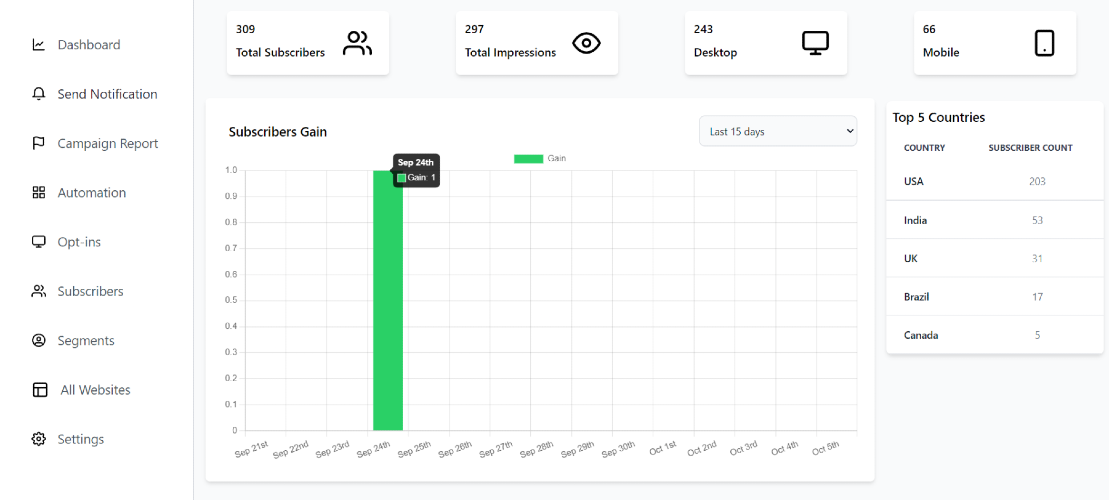The height and width of the screenshot is (500, 1109).
Task: Click the Oct 5th axis label
Action: click(825, 448)
